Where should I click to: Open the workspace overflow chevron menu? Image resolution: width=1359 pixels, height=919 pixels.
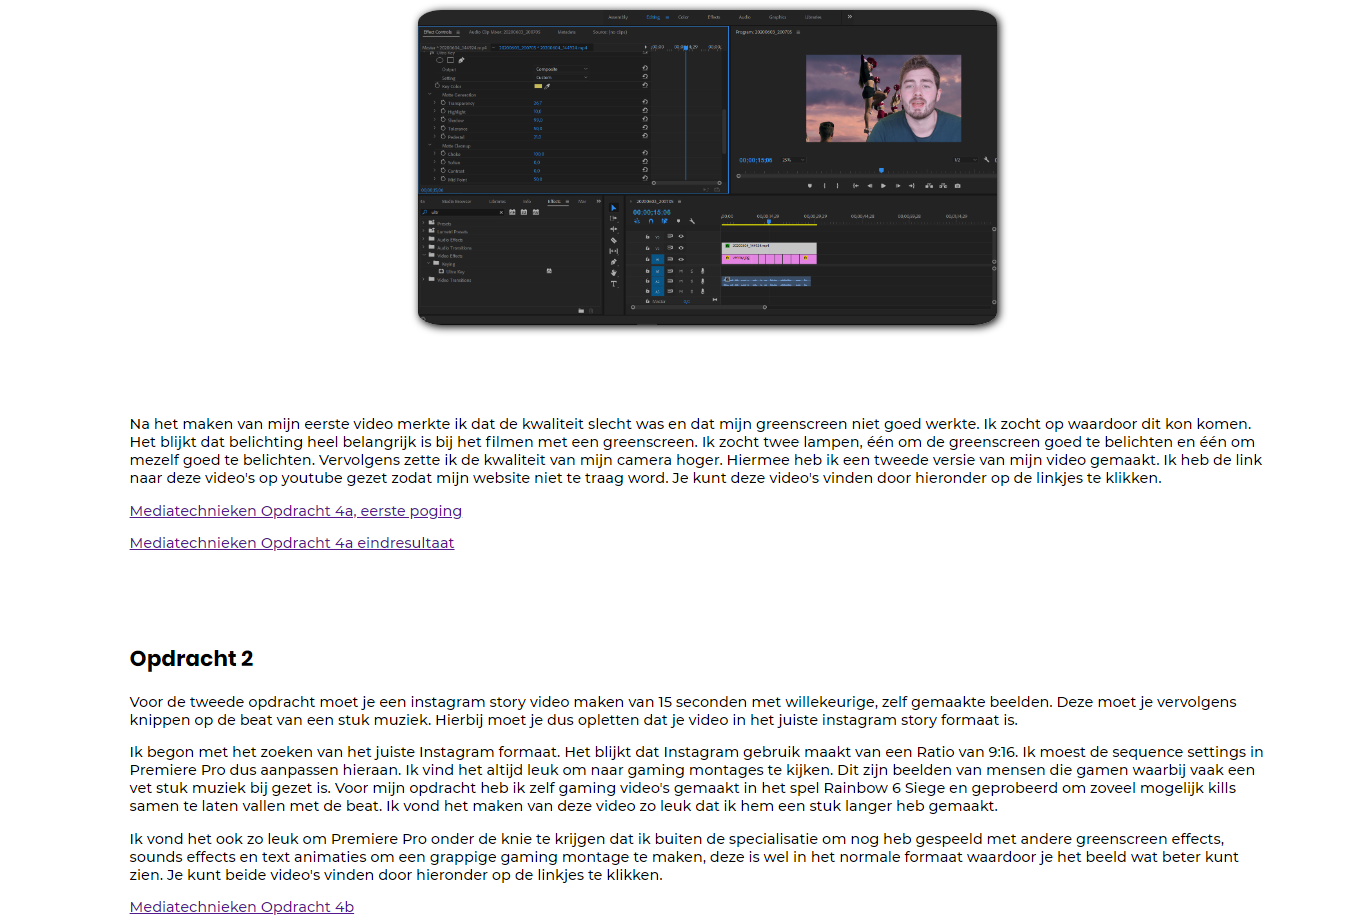coord(850,17)
